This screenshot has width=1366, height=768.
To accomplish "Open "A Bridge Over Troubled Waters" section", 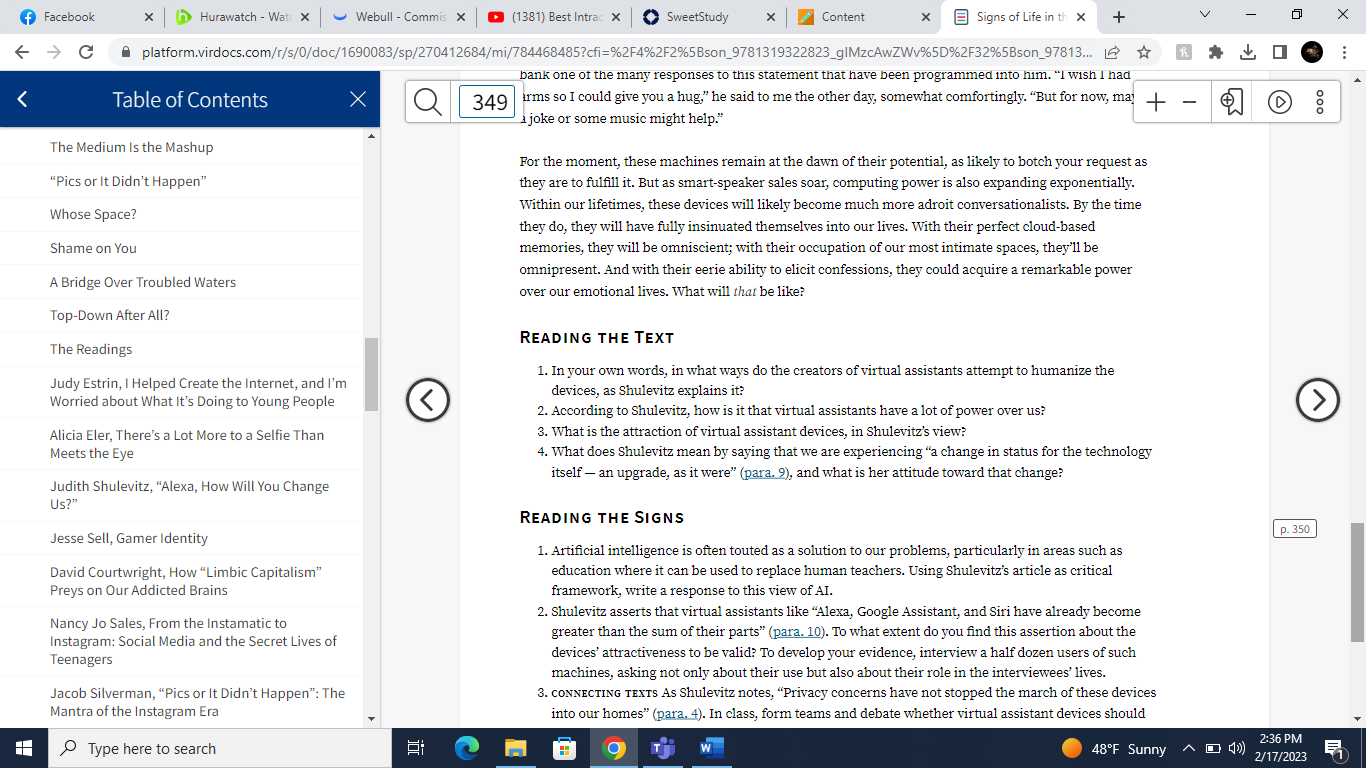I will click(x=143, y=282).
